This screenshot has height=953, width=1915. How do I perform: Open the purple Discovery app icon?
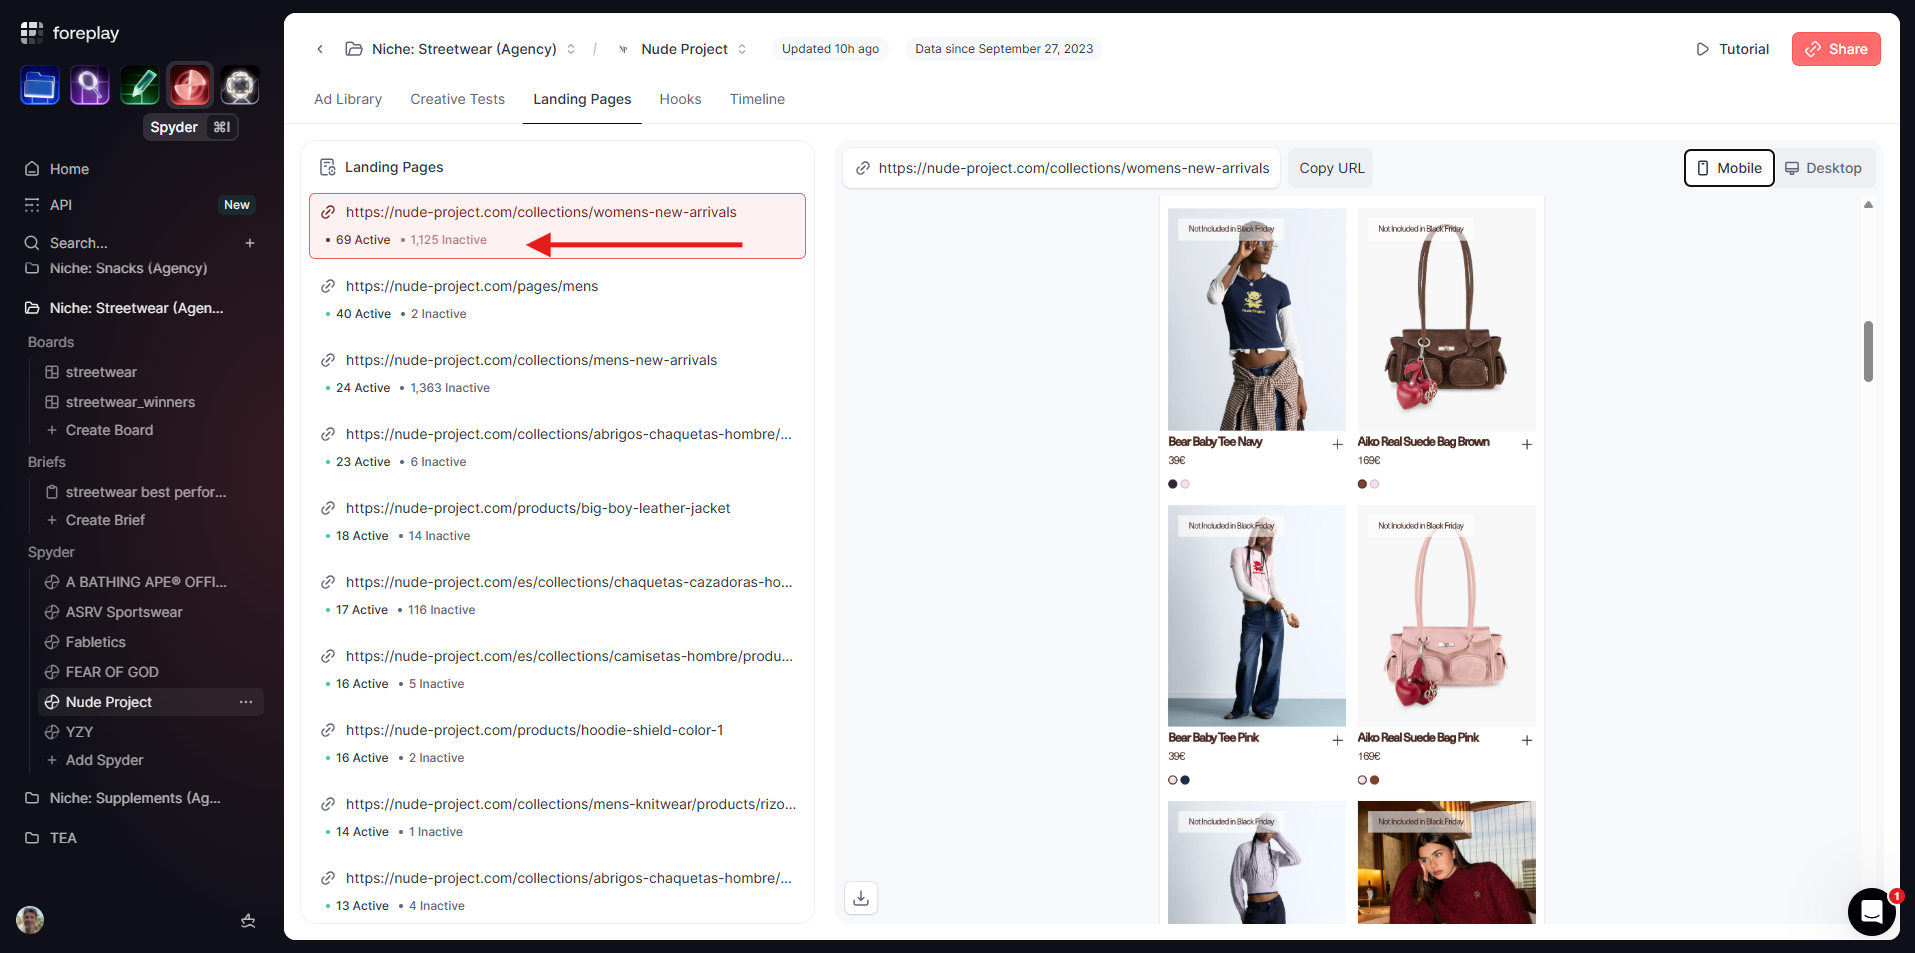[90, 86]
